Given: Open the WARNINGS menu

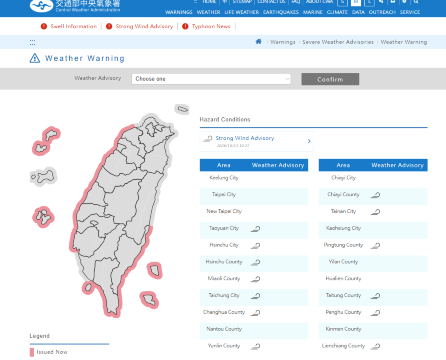Looking at the screenshot, I should tap(179, 12).
